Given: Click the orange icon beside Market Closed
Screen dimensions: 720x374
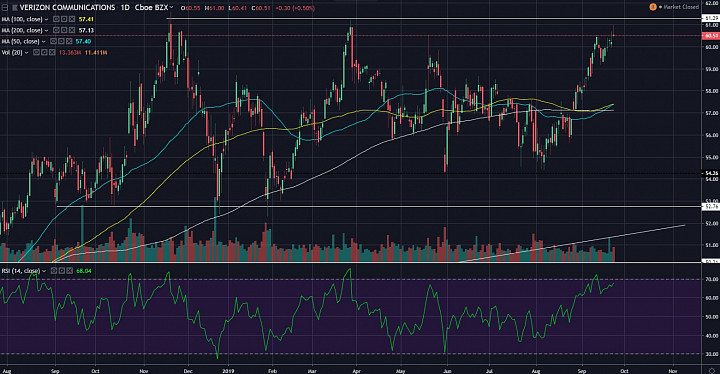Looking at the screenshot, I should coord(652,7).
